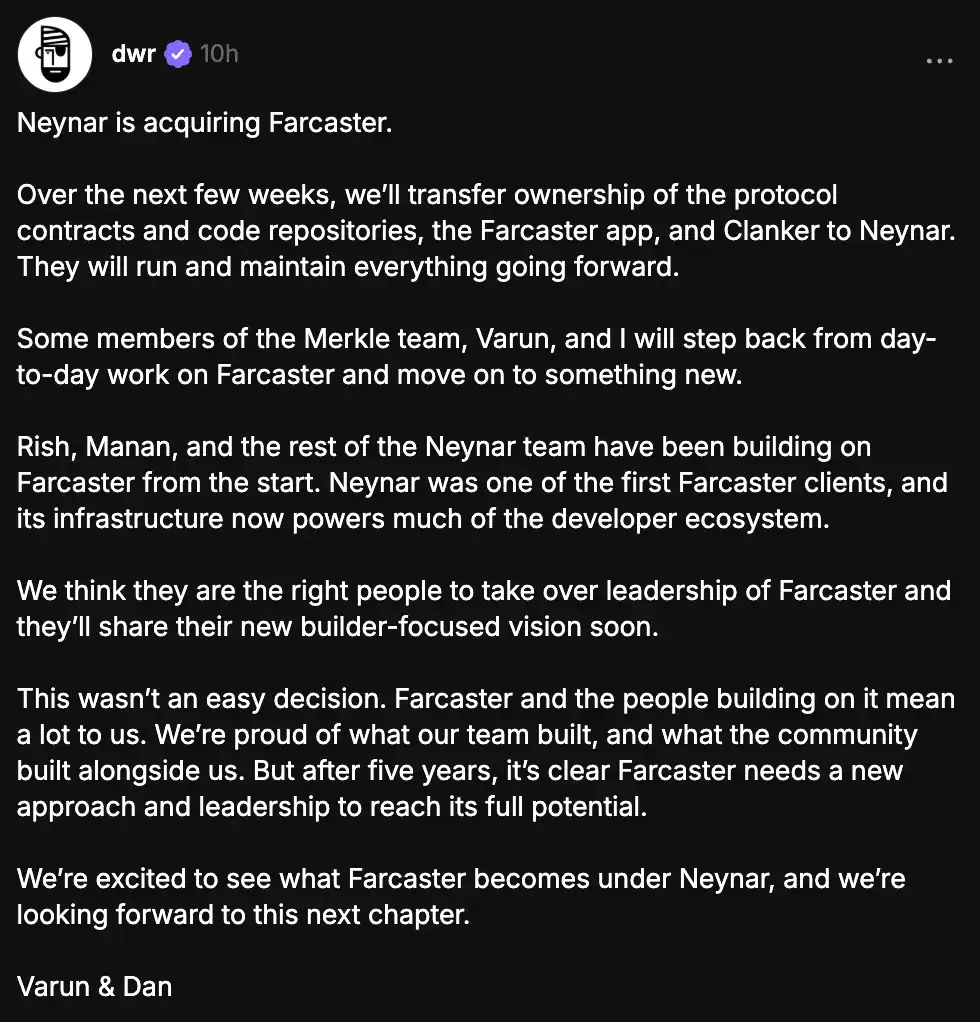Click the paragraph mentioning Rish and Manan
This screenshot has height=1022, width=980.
[480, 482]
